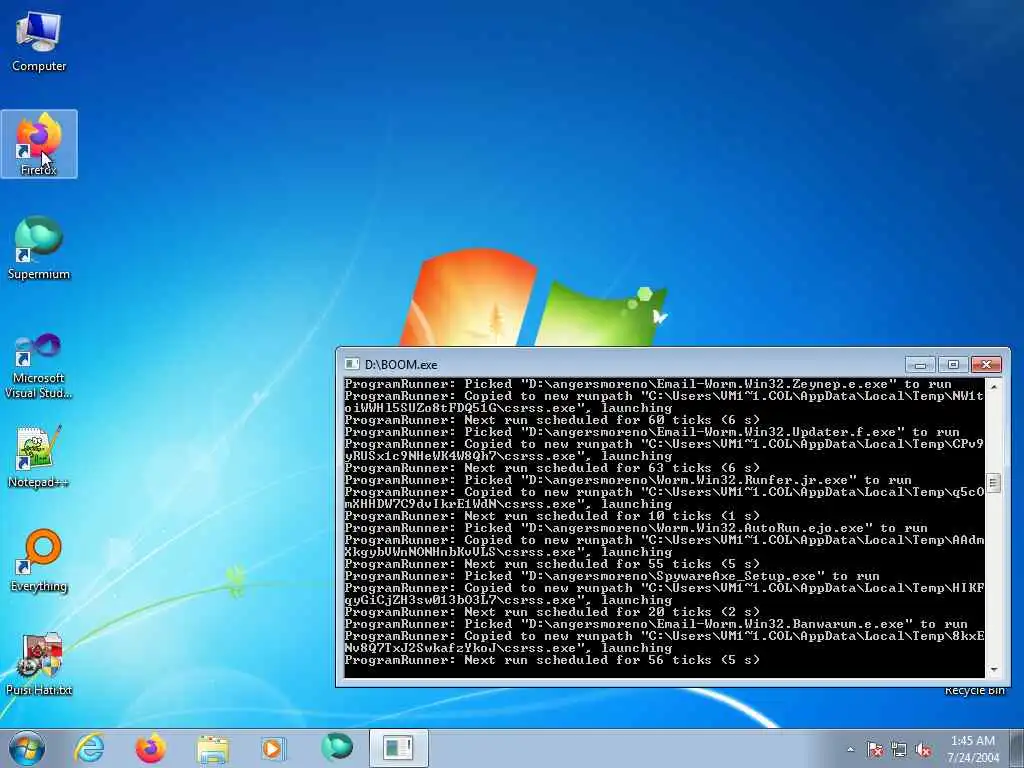Launch Supermium from the taskbar
This screenshot has height=768, width=1024.
[x=337, y=748]
